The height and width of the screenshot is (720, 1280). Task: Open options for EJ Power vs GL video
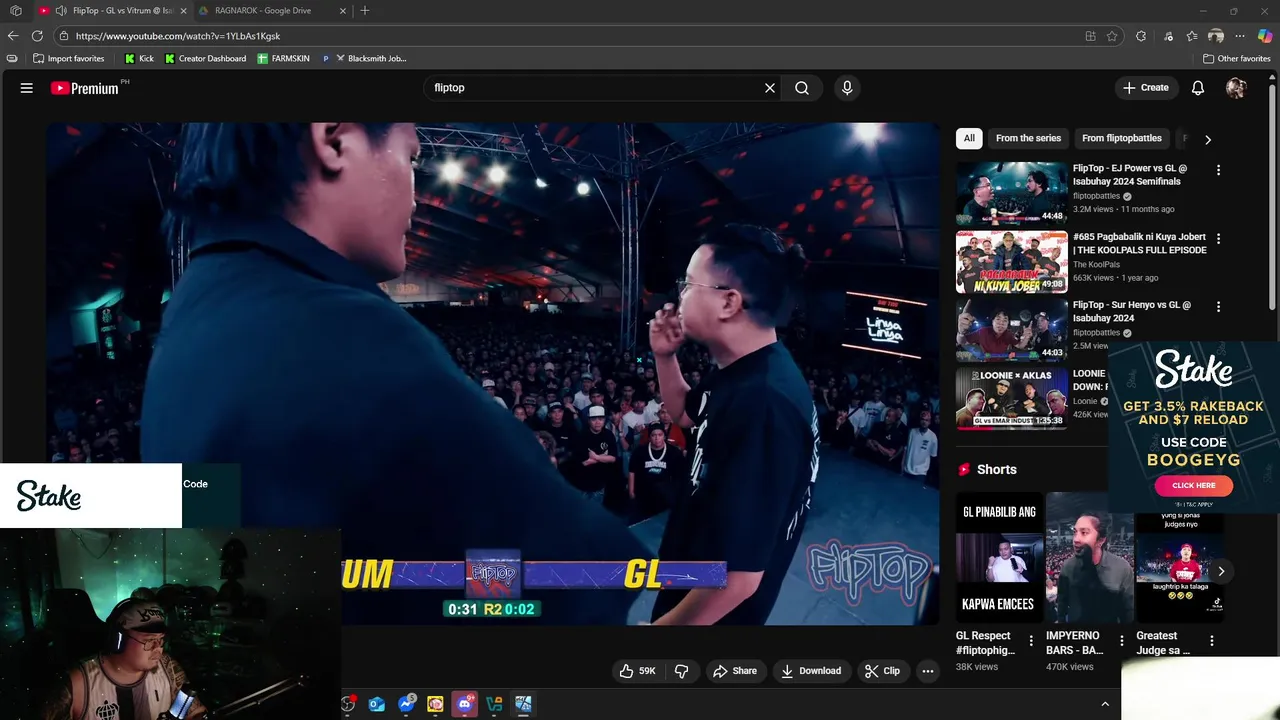coord(1218,170)
